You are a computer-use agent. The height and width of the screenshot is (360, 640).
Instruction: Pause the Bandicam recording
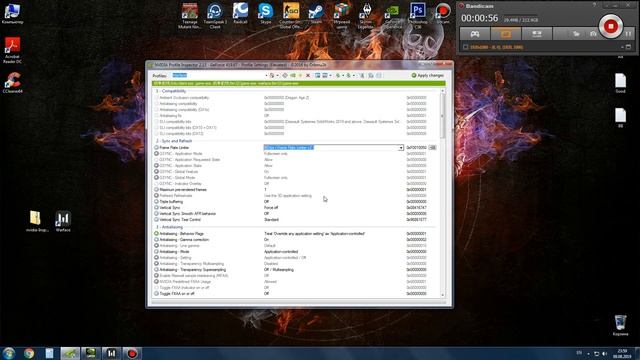pos(629,34)
